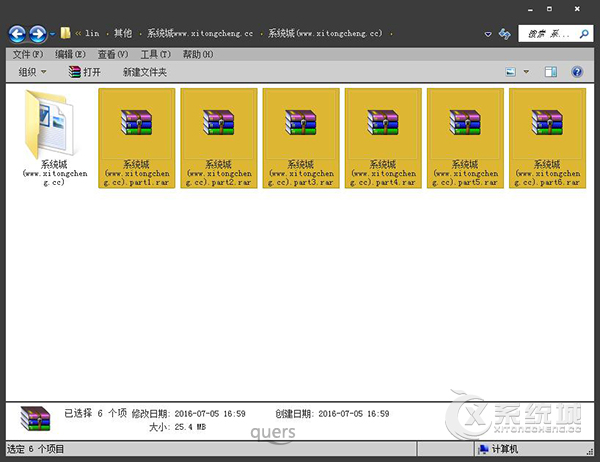Click the Refresh icon beside the address bar
This screenshot has height=462, width=600.
504,34
